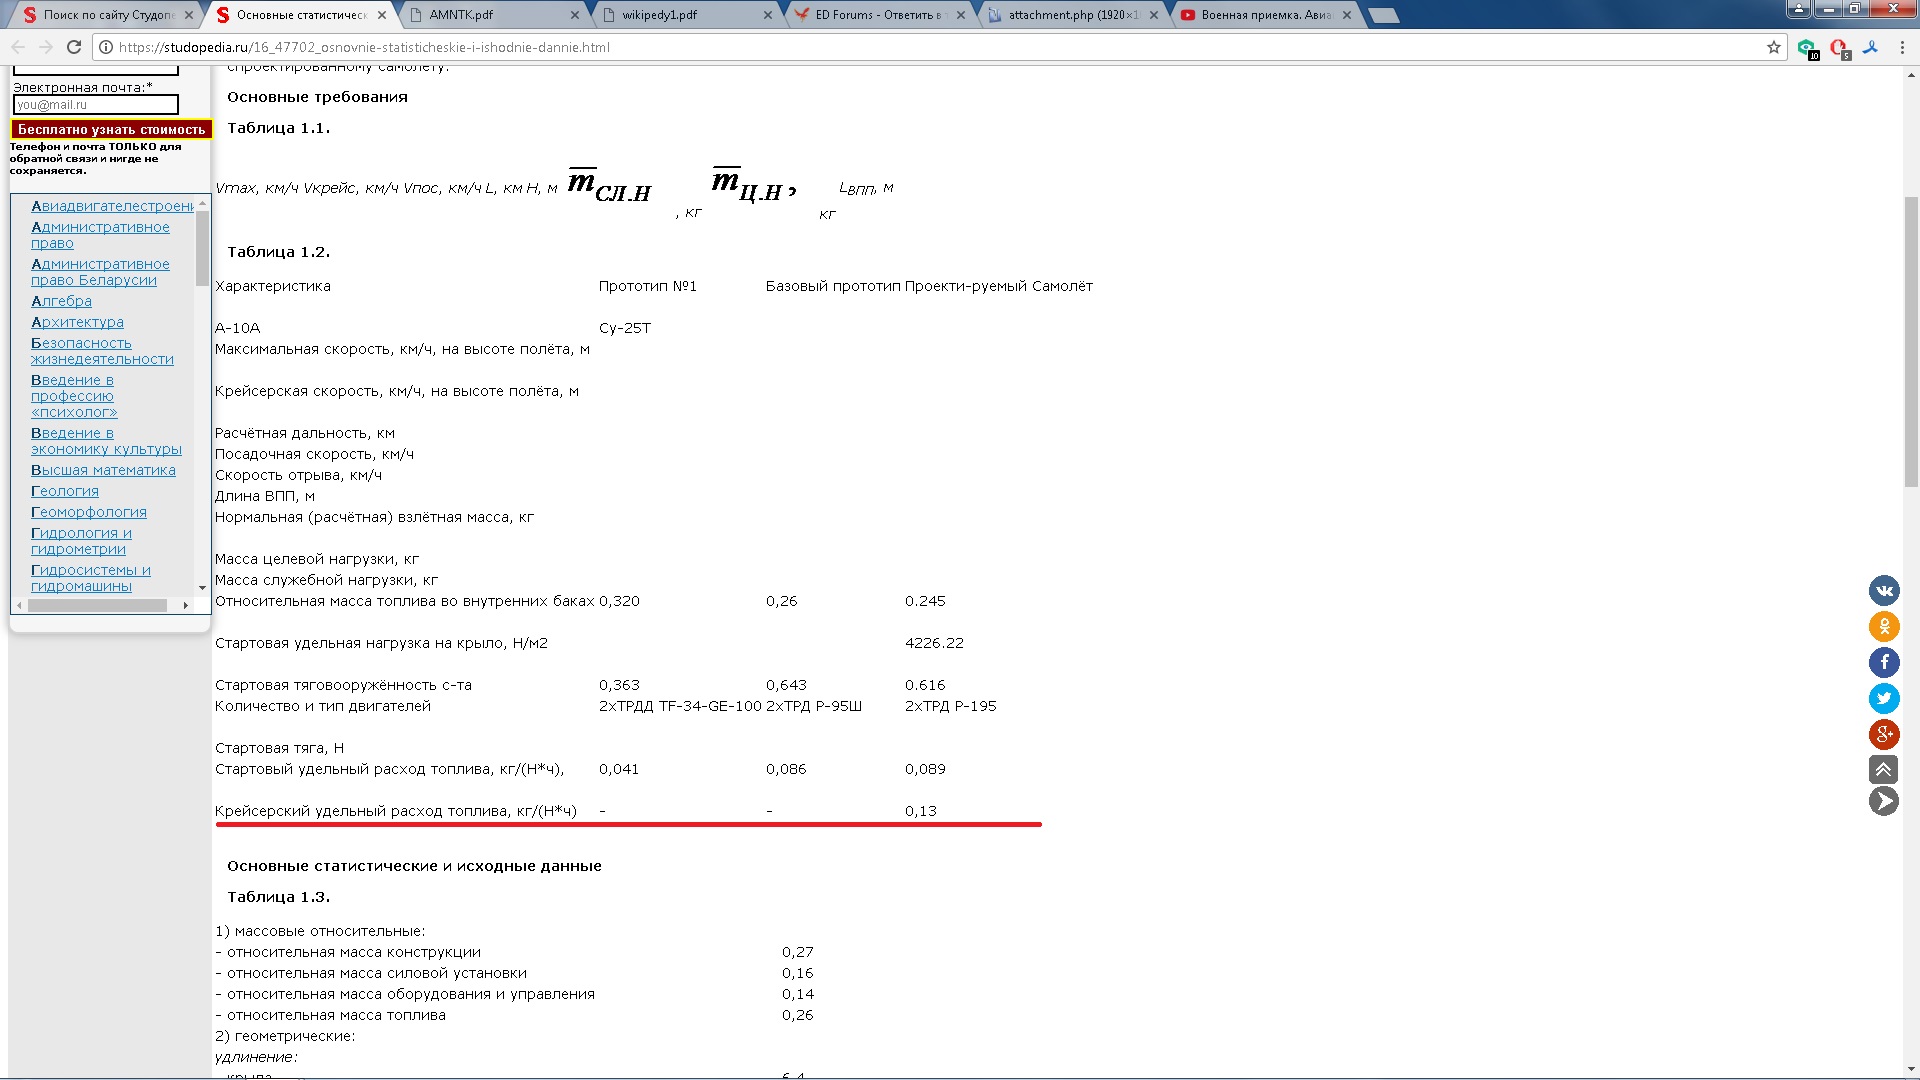1920x1080 pixels.
Task: Click the Бесплатно узнать стоимость button
Action: pos(111,129)
